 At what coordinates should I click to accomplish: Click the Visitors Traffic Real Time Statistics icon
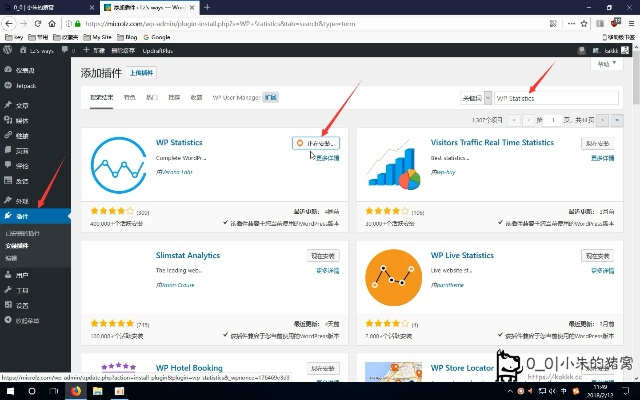(393, 163)
